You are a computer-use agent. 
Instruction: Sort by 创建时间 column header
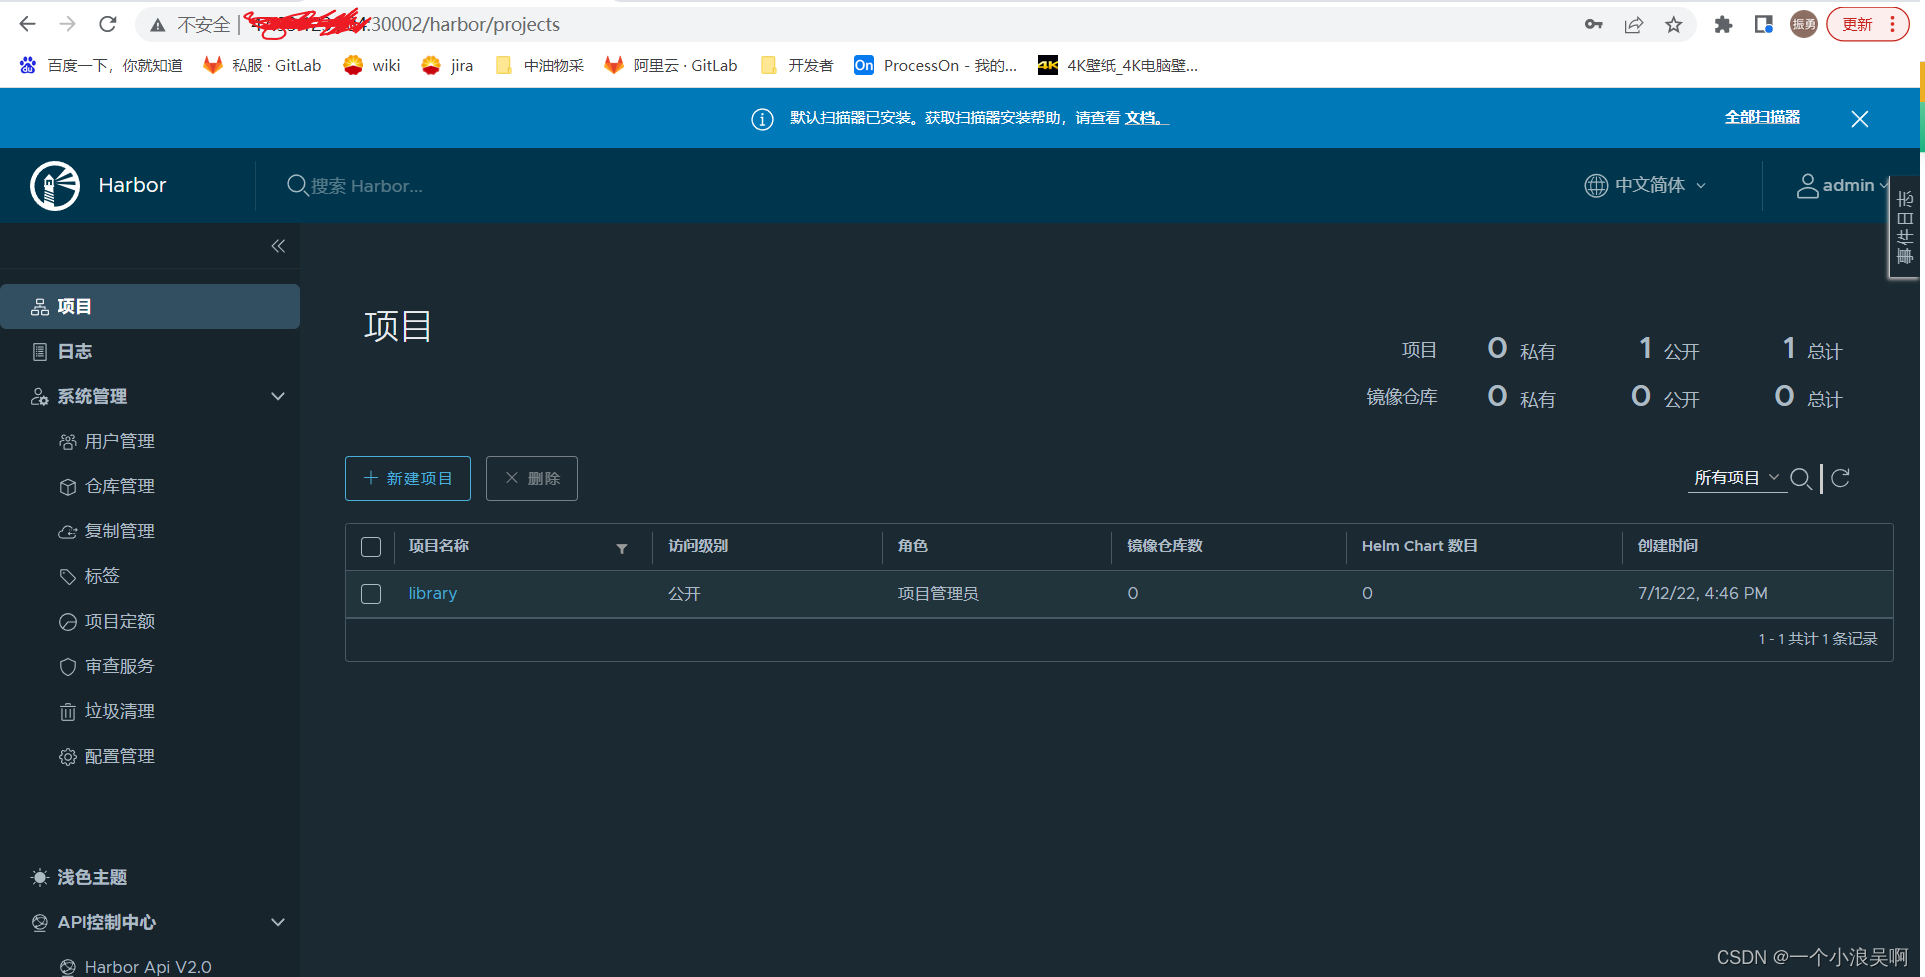click(1668, 546)
